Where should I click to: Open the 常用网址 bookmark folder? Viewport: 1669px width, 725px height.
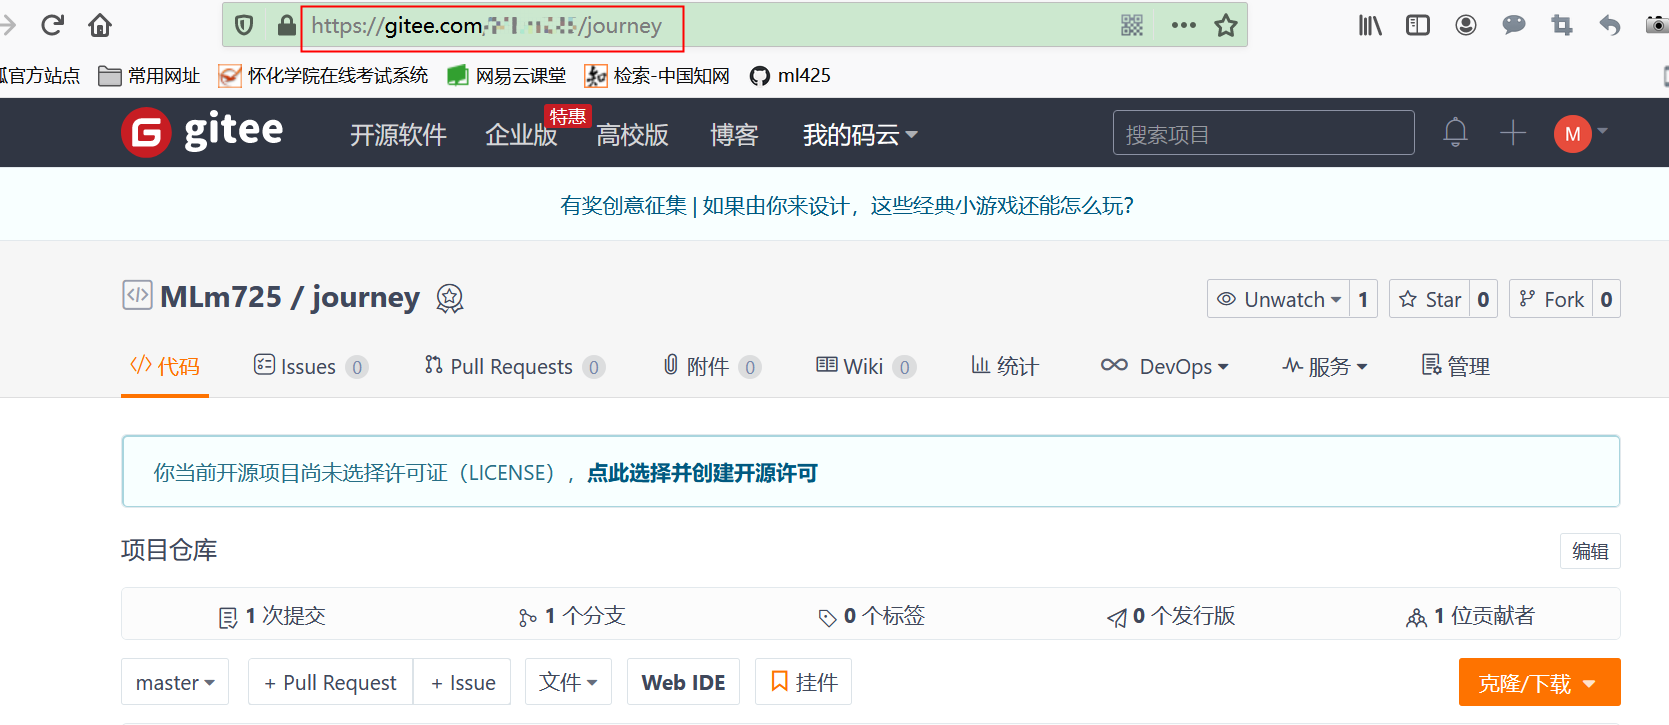(x=149, y=76)
